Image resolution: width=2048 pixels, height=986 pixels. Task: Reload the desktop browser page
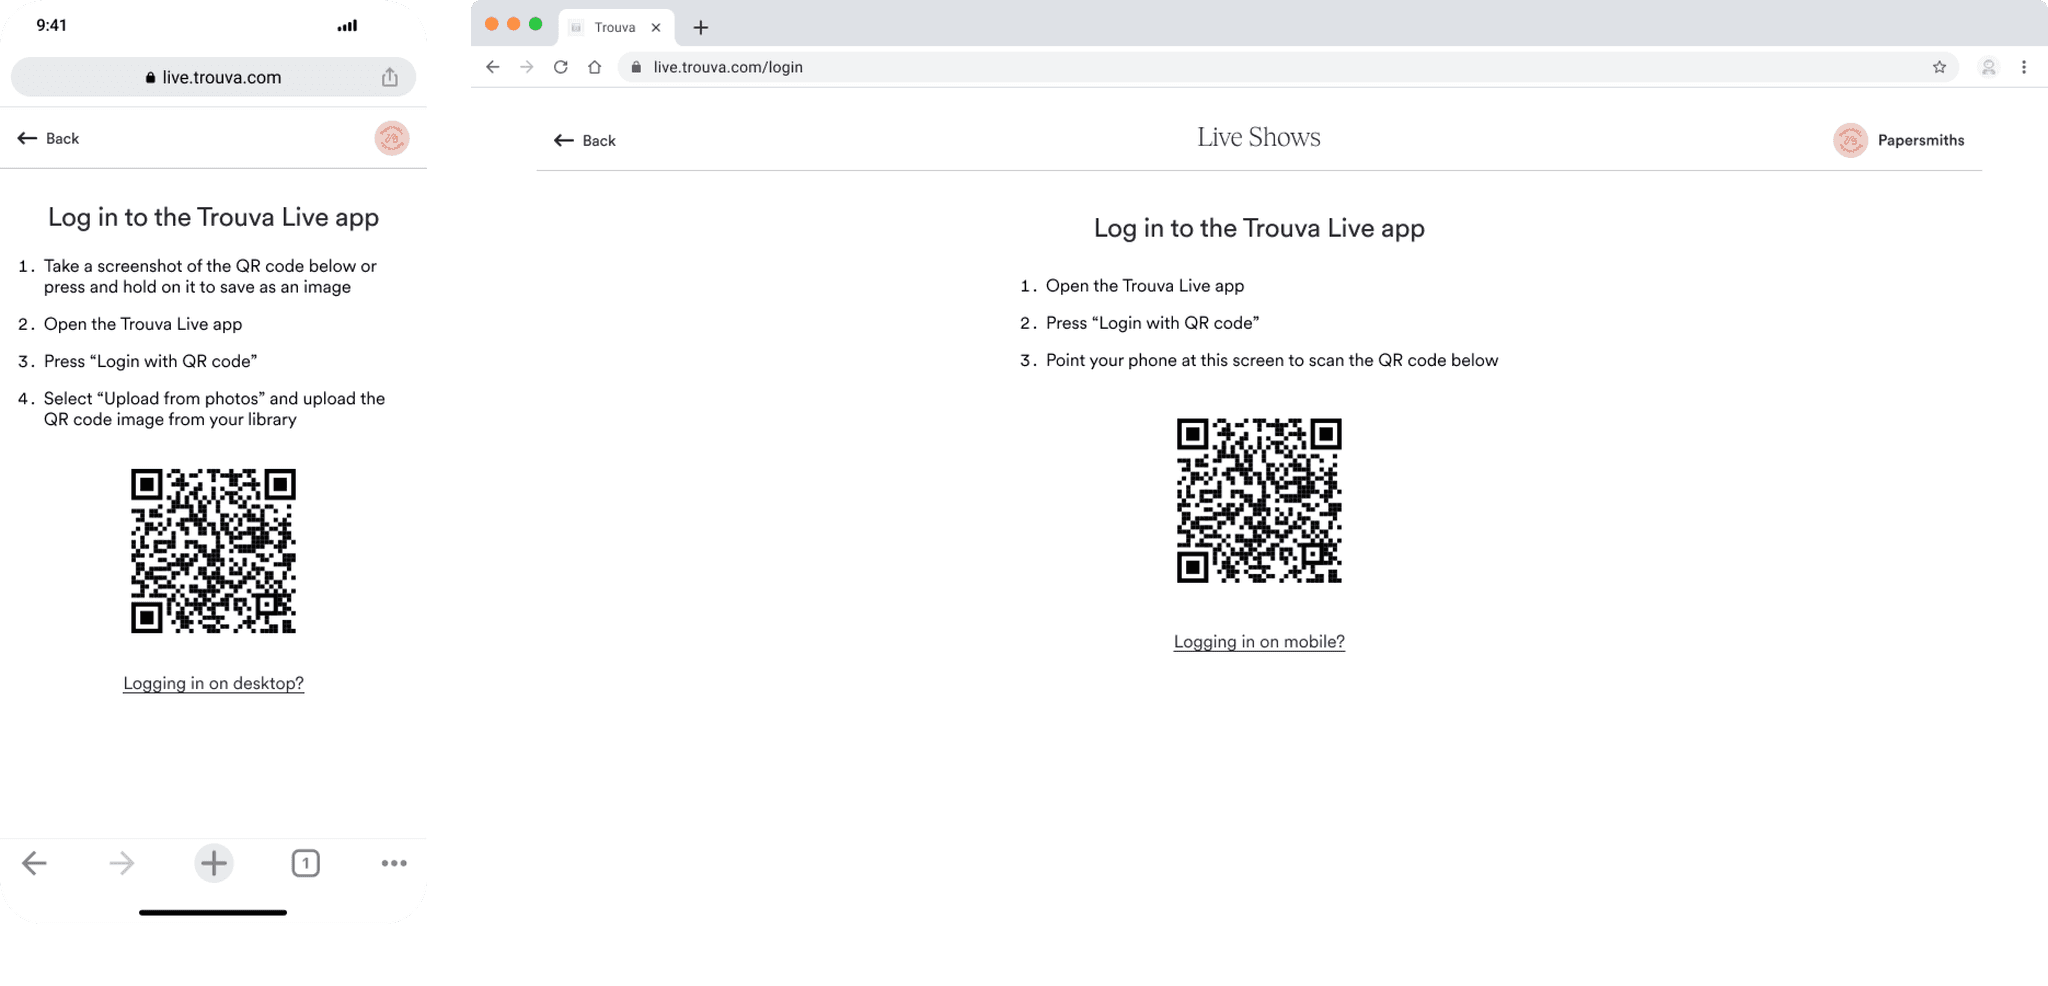click(x=561, y=67)
